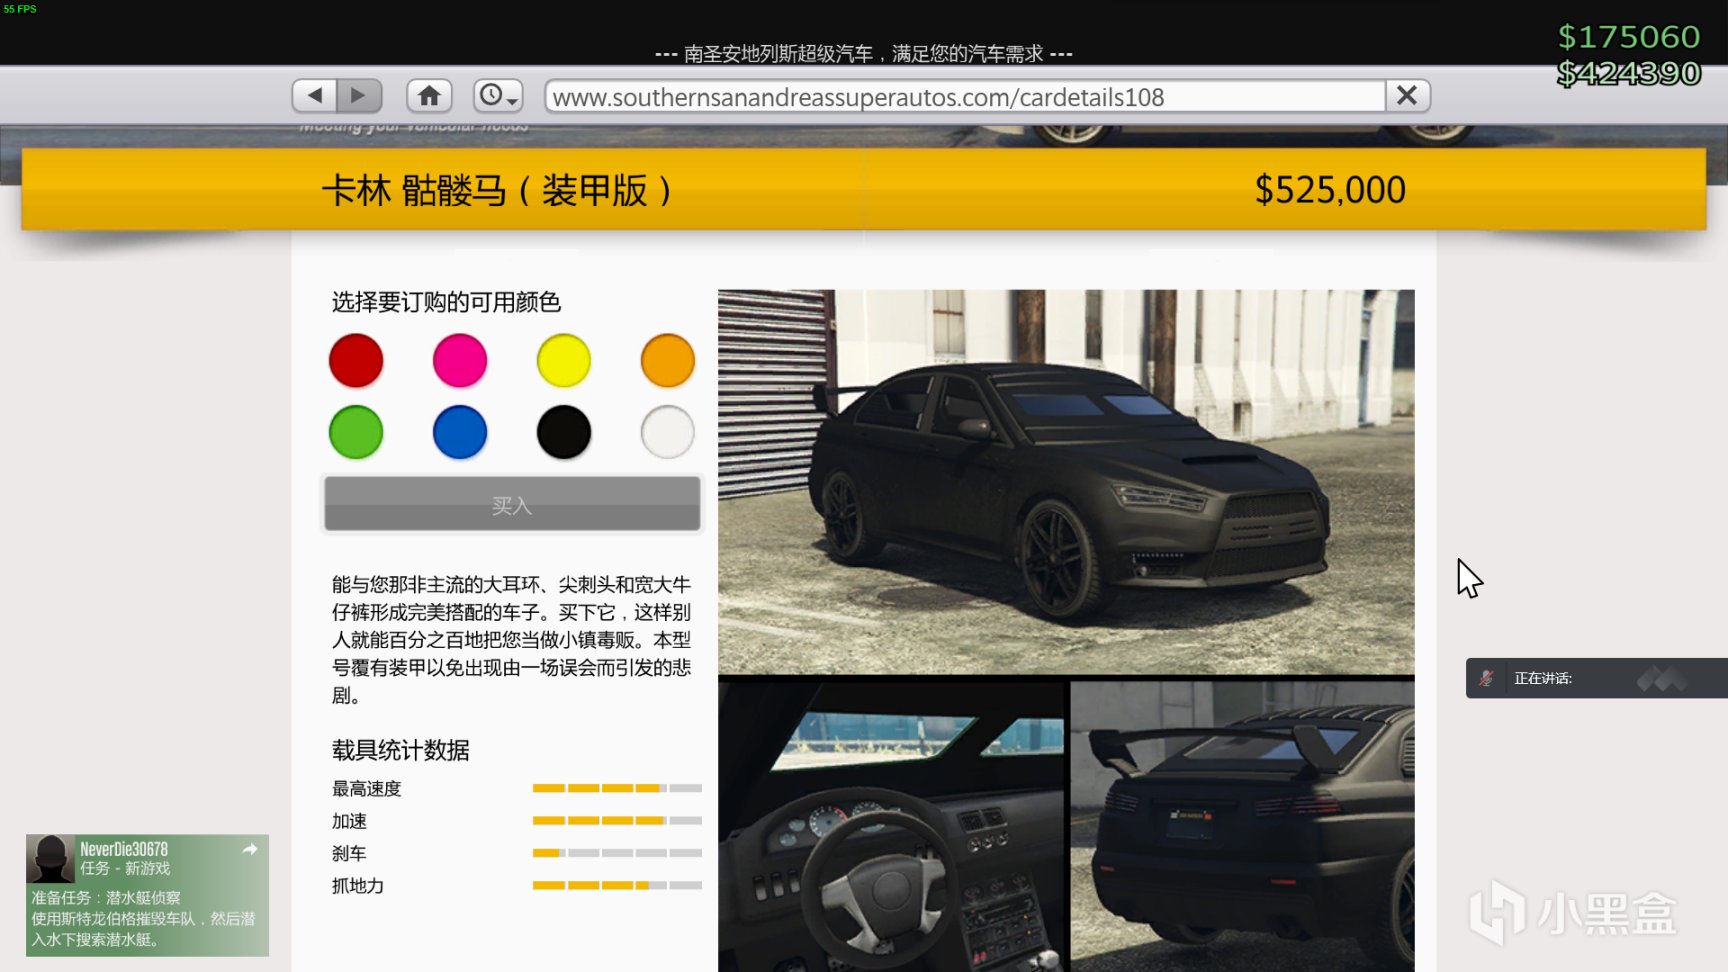Click the URL address bar
This screenshot has height=972, width=1728.
coord(965,97)
